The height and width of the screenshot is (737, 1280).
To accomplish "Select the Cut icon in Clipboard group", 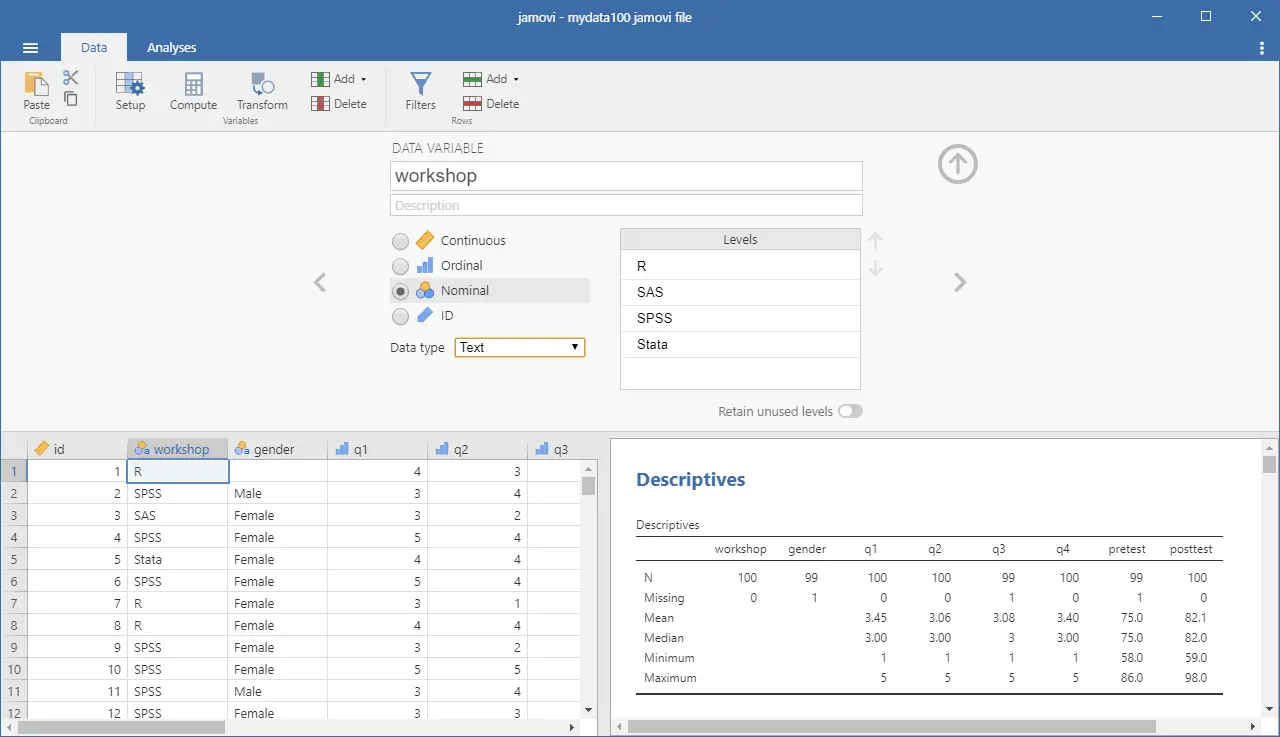I will 70,76.
